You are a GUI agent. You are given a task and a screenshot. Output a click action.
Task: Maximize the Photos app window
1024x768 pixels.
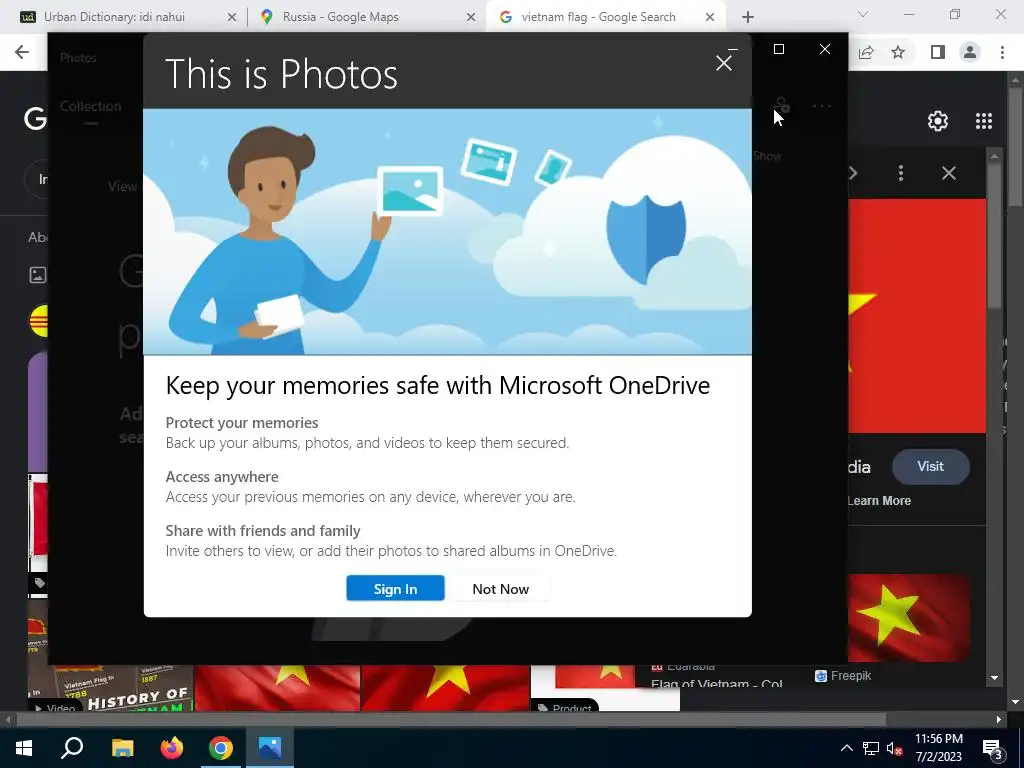(778, 50)
